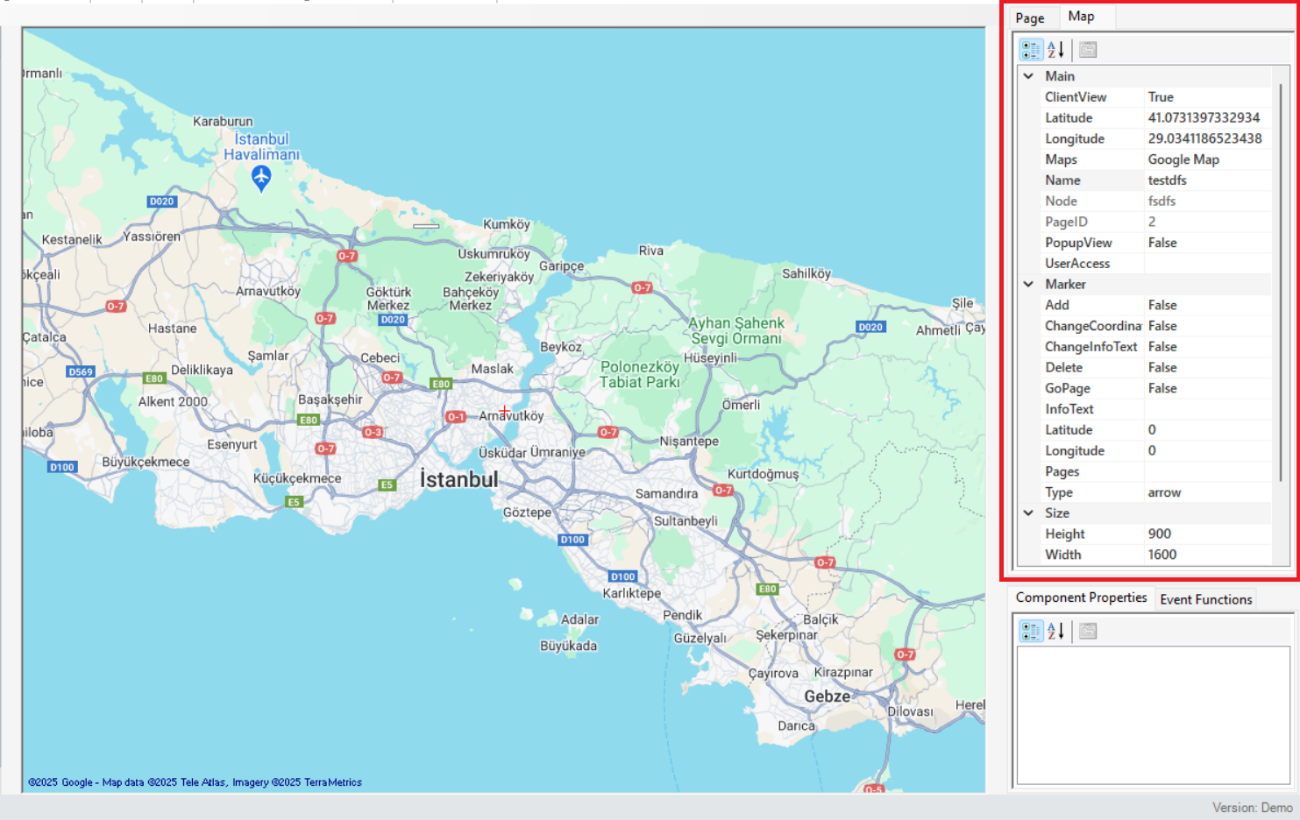The image size is (1300, 820).
Task: Collapse the Main property category
Action: (1029, 76)
